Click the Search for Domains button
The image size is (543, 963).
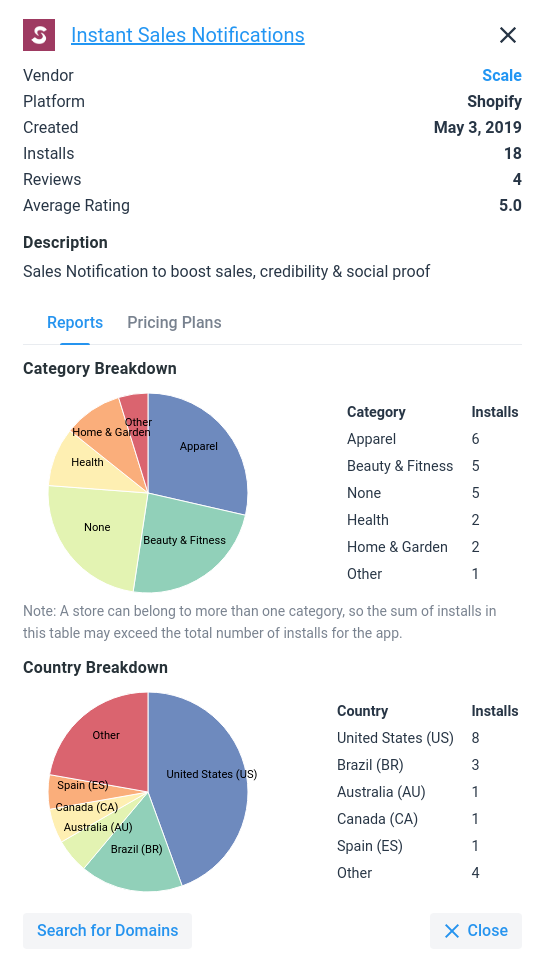107,930
